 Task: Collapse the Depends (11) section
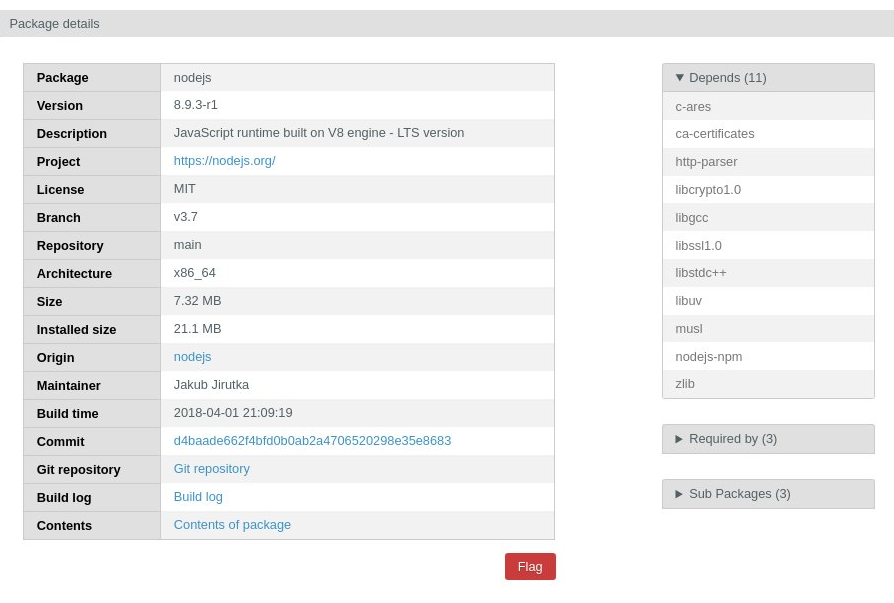click(x=721, y=78)
